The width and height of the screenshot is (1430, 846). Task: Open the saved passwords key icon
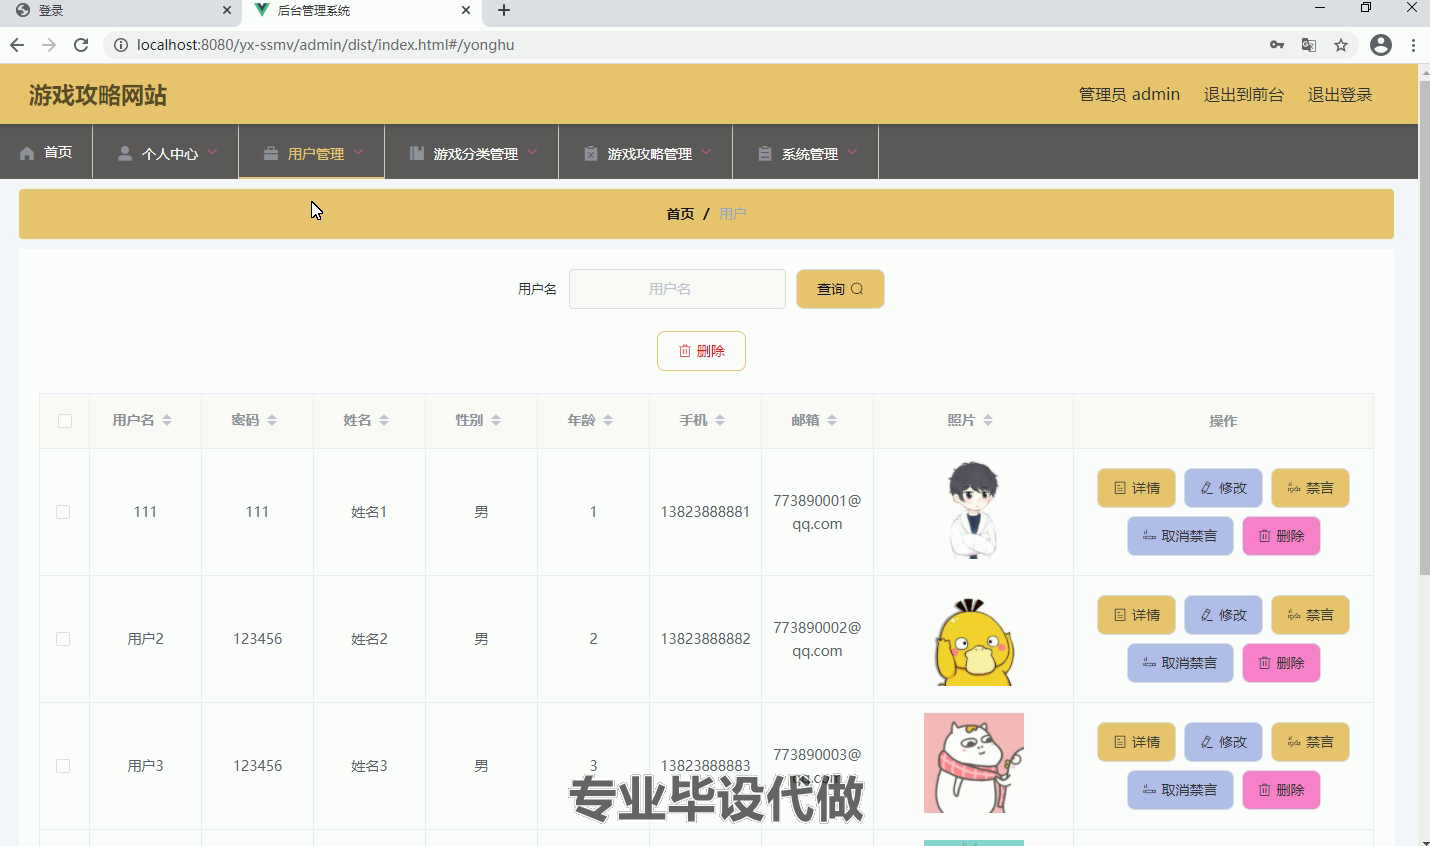click(x=1277, y=45)
